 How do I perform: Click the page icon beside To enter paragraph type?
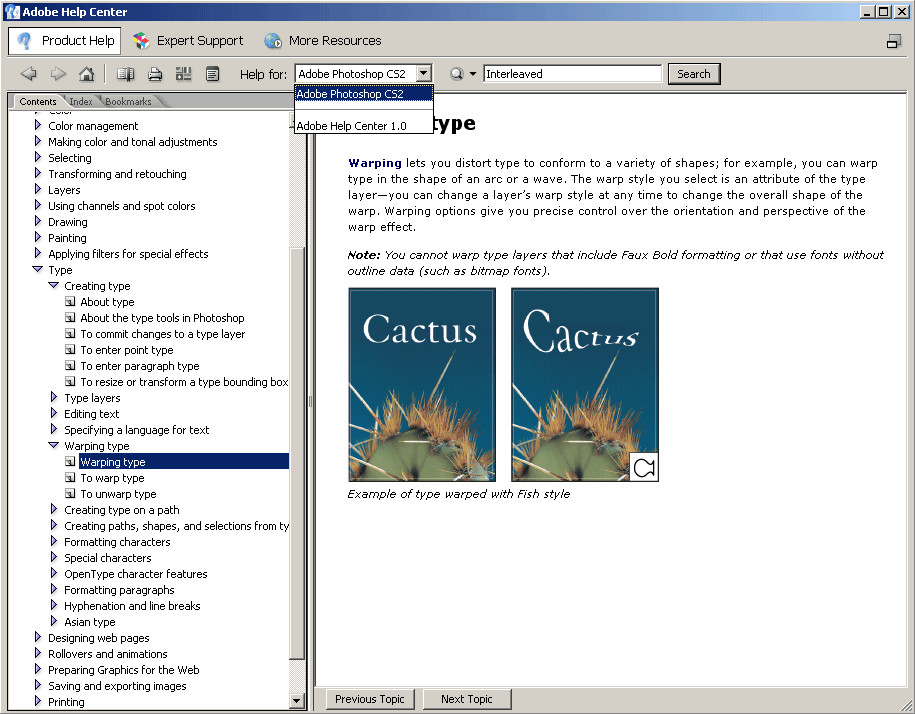tap(70, 366)
